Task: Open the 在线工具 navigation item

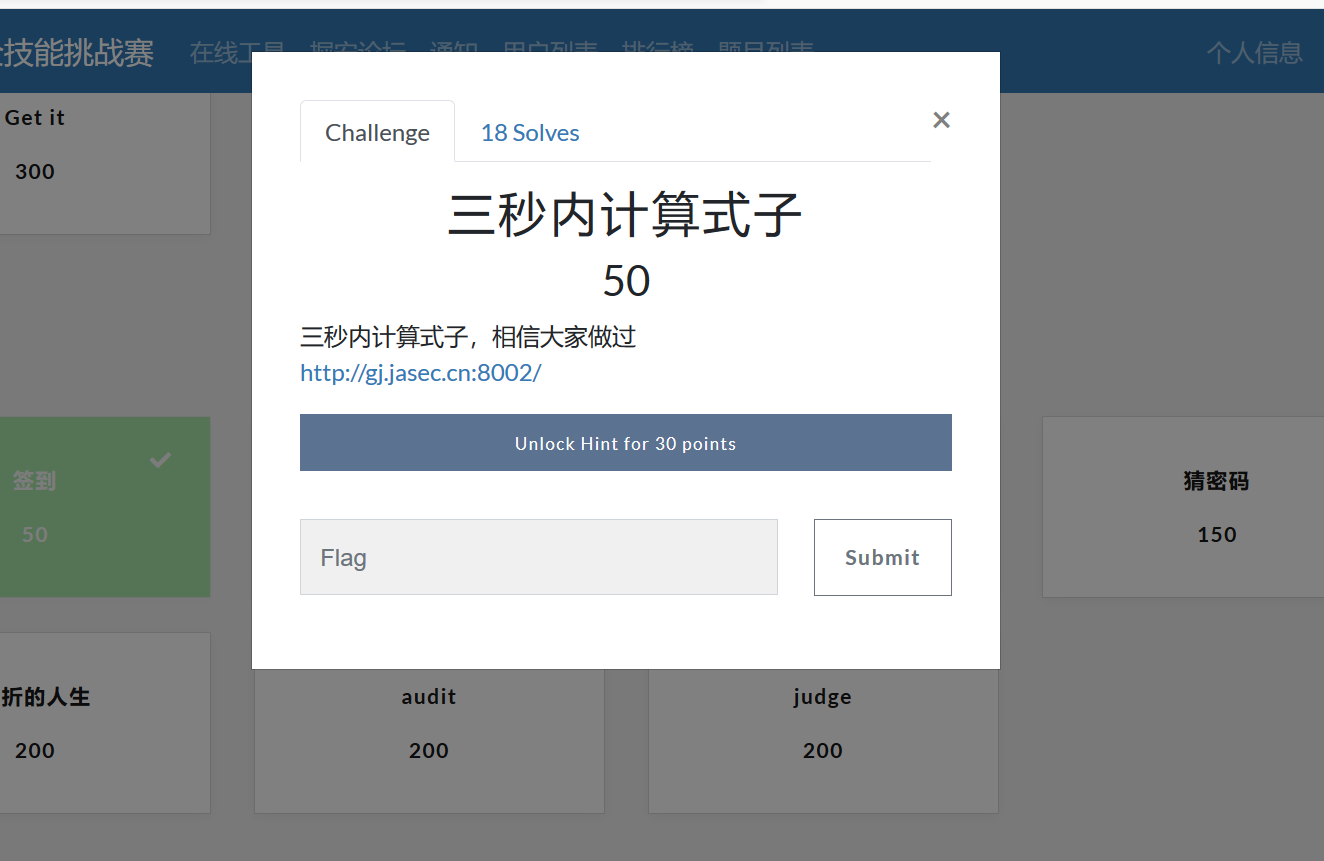Action: coord(236,52)
